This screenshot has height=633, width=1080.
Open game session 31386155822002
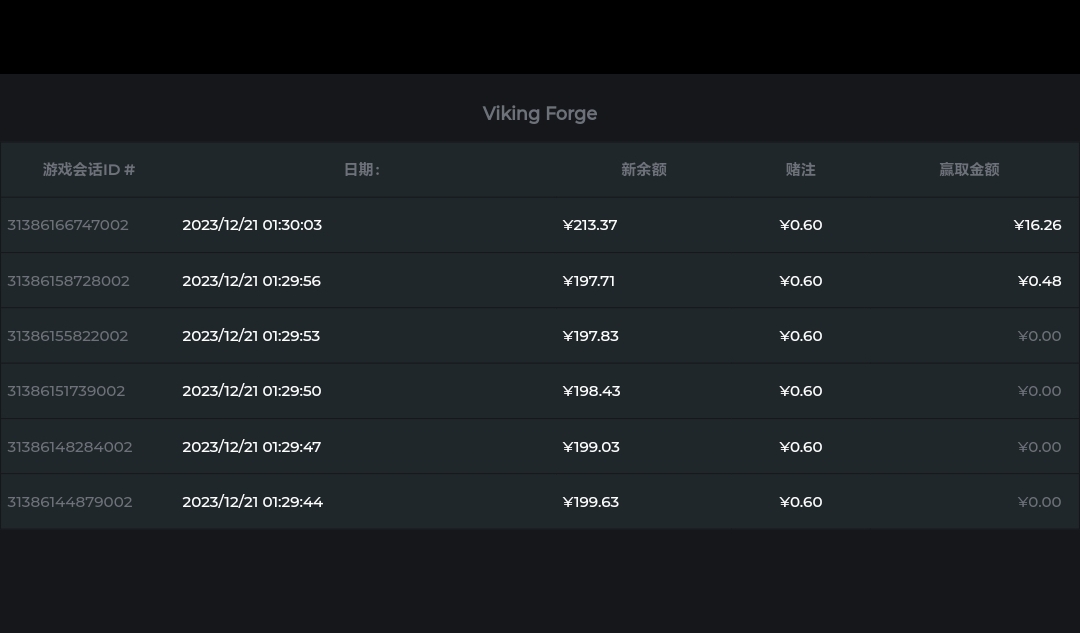(68, 336)
